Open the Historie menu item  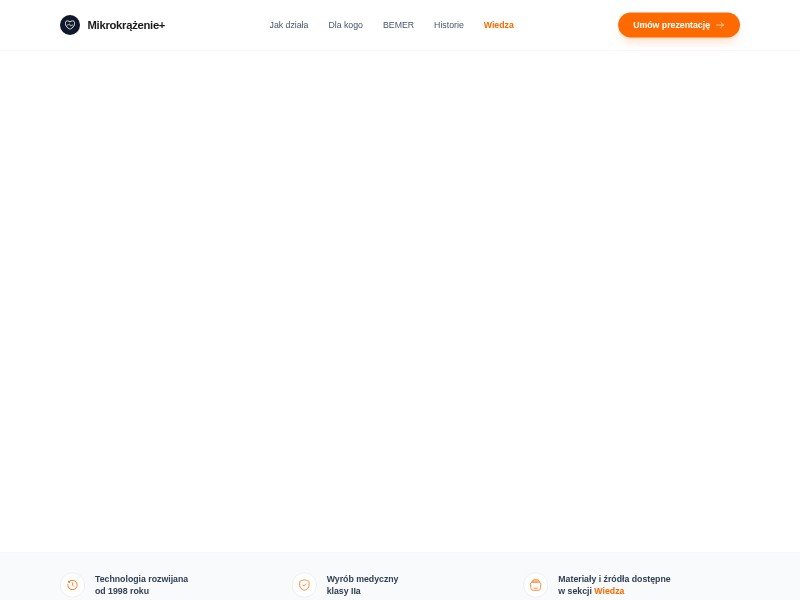point(448,25)
